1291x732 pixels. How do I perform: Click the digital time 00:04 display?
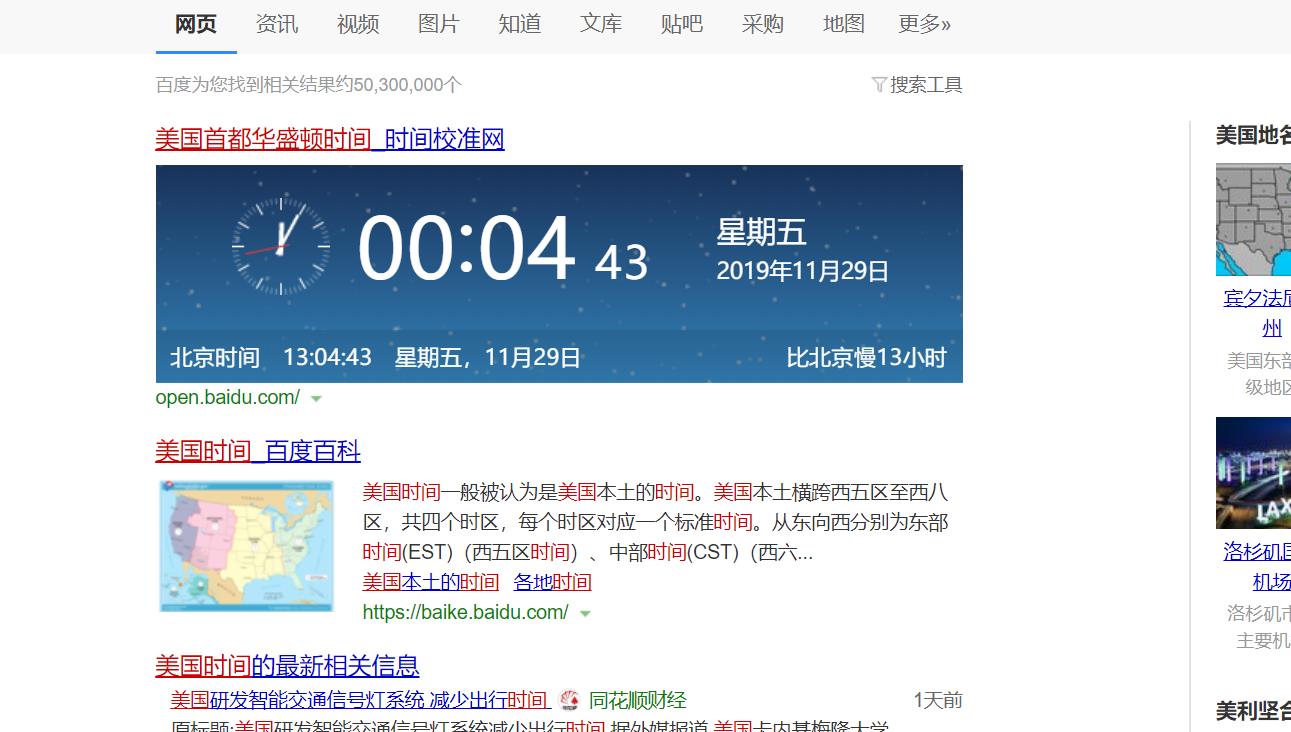point(466,248)
